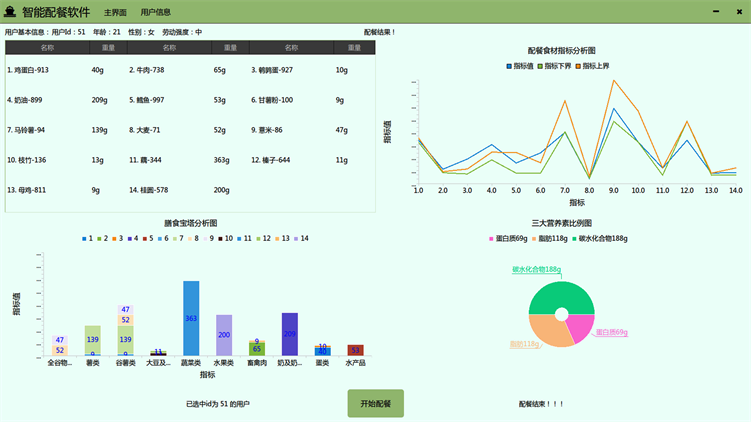Select the pink protein pie slice
Viewport: 751px width, 422px height.
(x=581, y=328)
